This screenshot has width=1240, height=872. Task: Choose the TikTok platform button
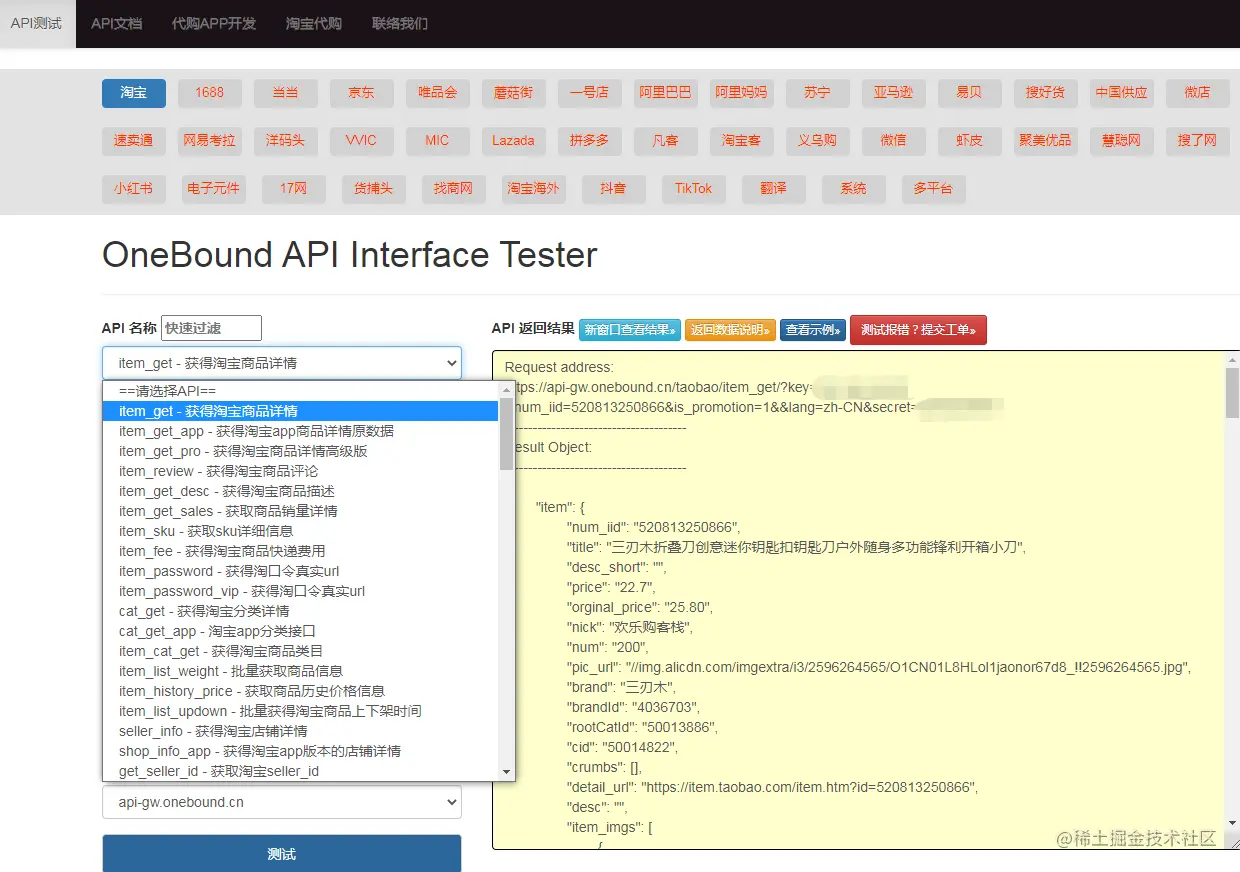click(x=694, y=189)
